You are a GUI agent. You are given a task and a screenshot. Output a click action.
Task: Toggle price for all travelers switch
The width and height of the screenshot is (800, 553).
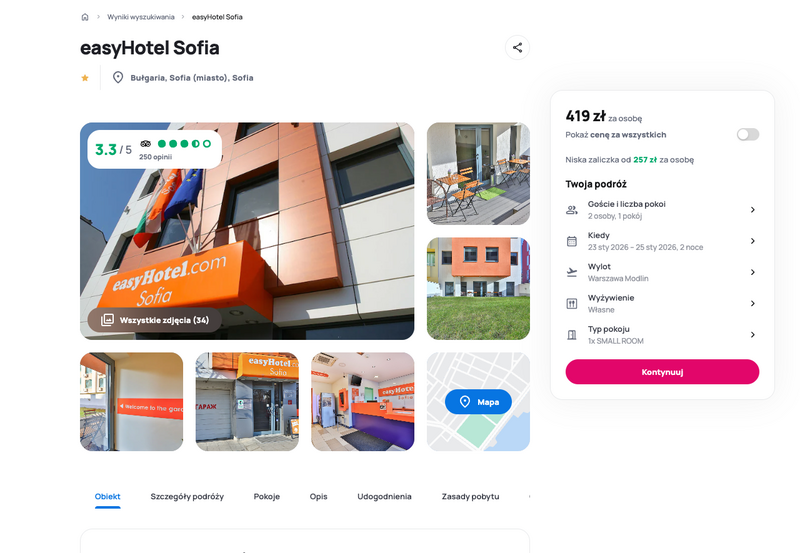click(x=747, y=134)
